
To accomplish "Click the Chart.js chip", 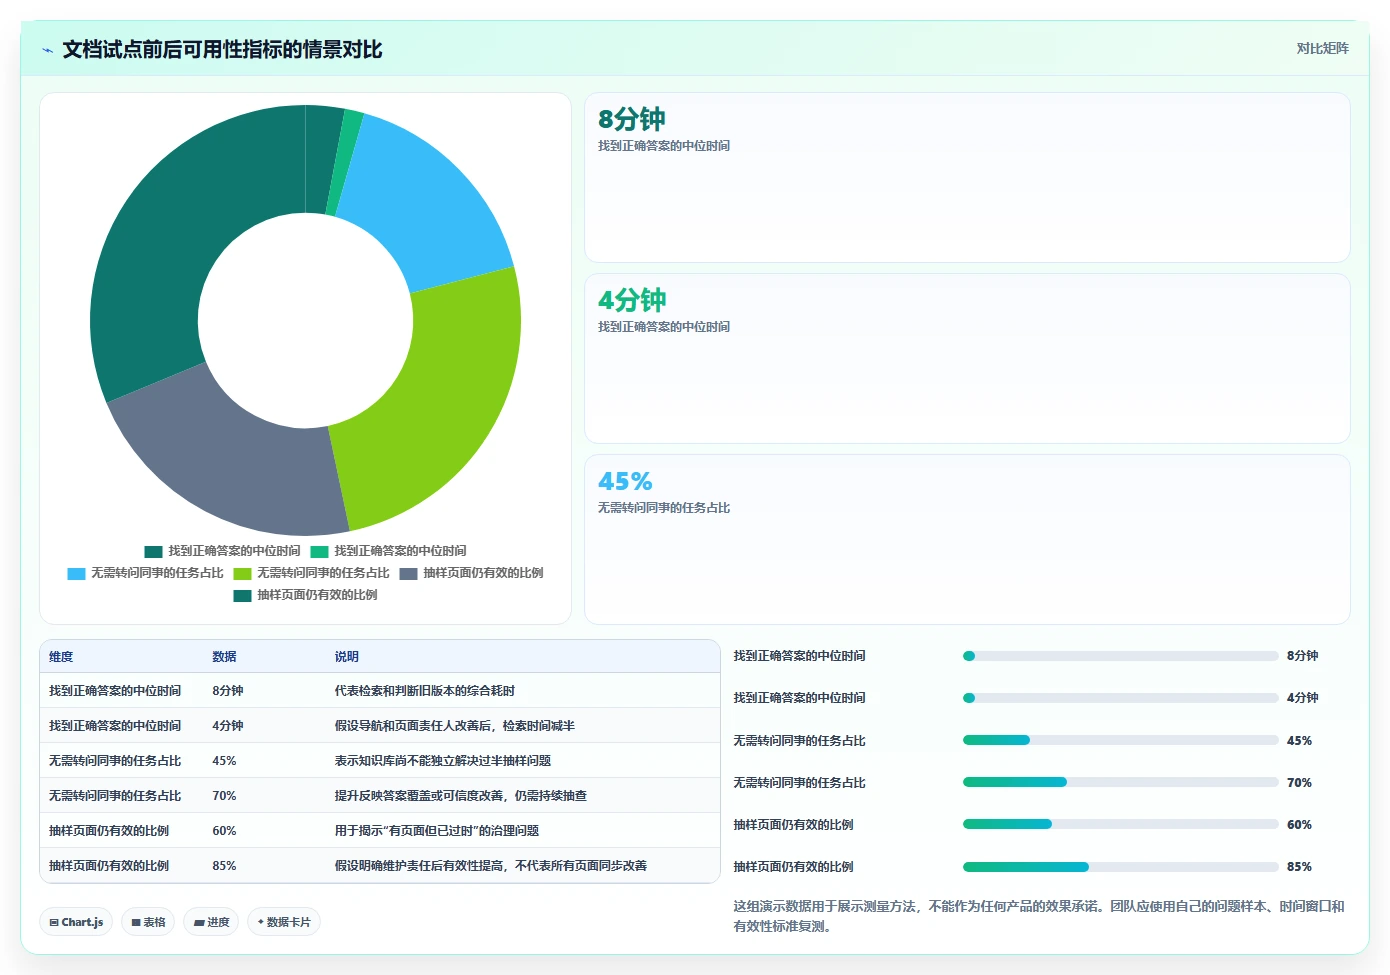I will [76, 922].
